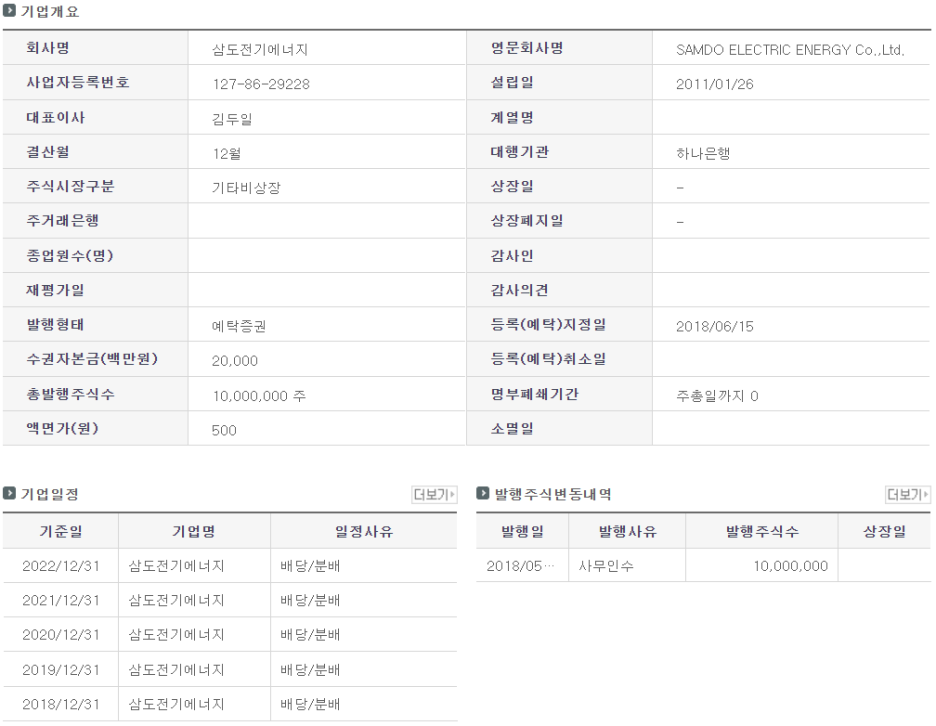
Task: Select issue type 예탁증권
Action: (x=239, y=326)
